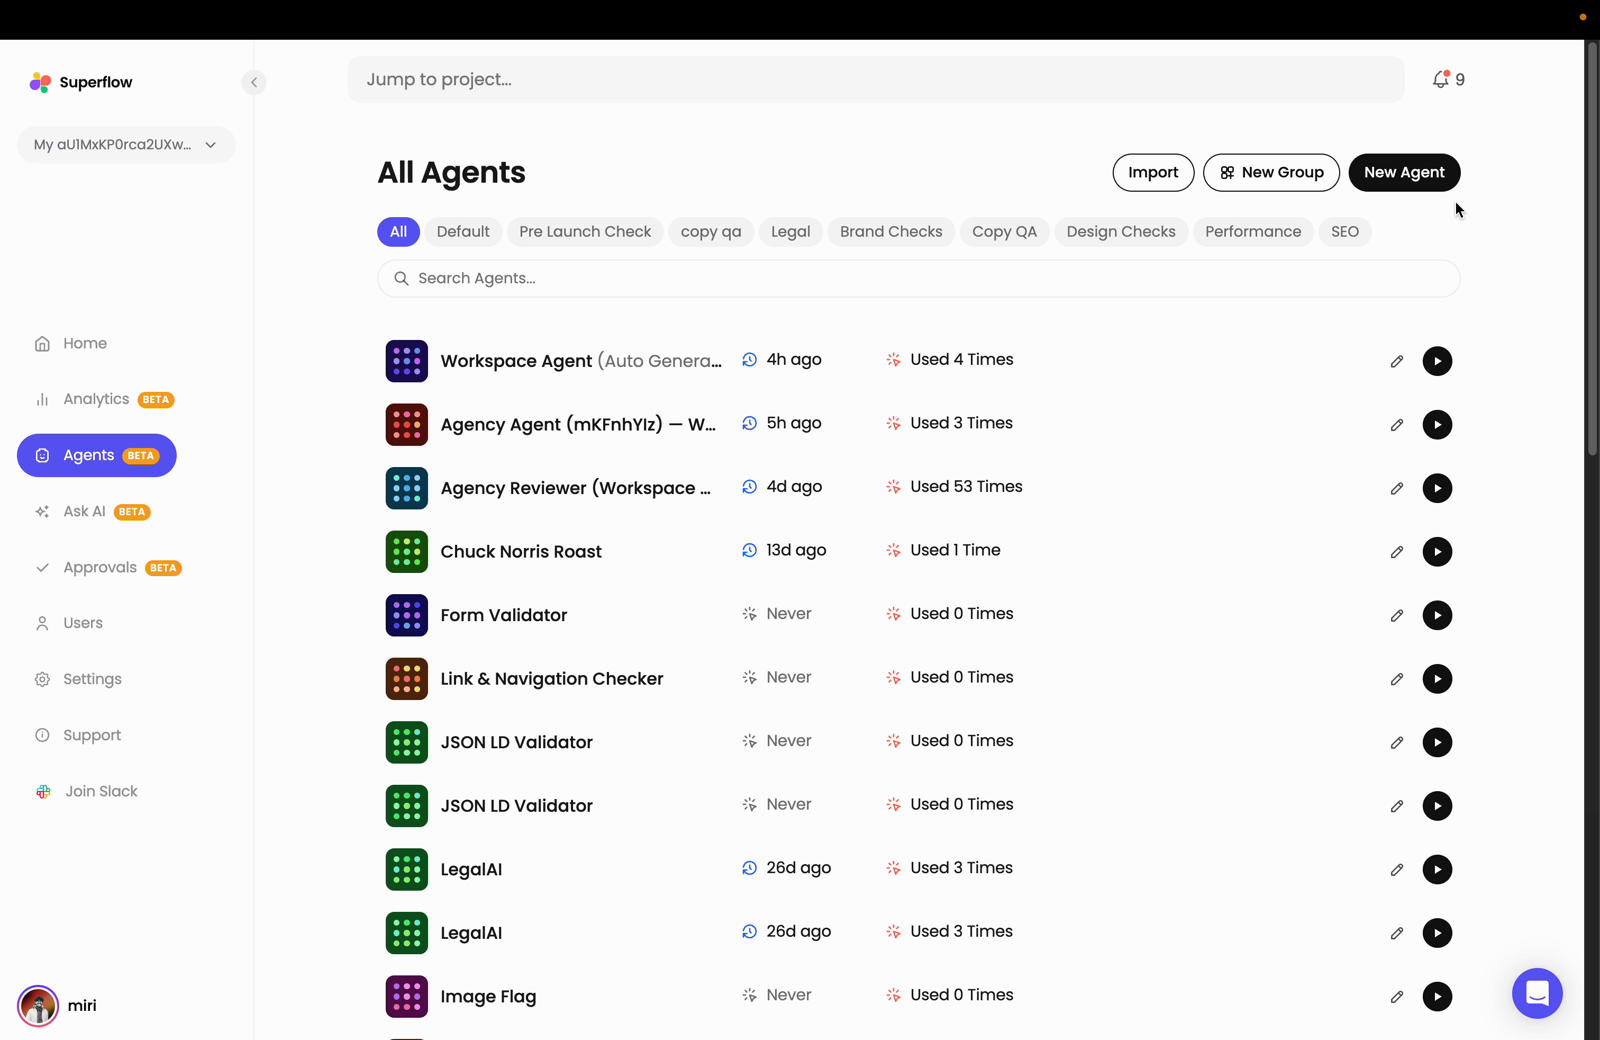Open notifications bell showing 9
The height and width of the screenshot is (1040, 1600).
tap(1448, 79)
